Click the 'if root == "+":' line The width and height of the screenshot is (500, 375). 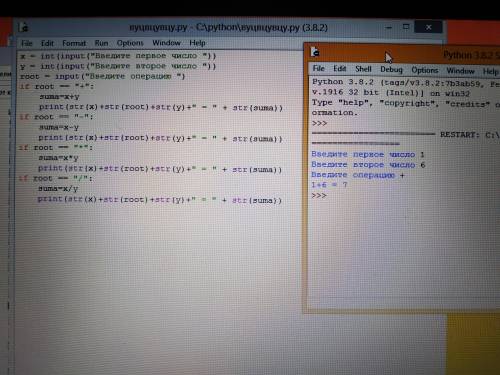57,87
